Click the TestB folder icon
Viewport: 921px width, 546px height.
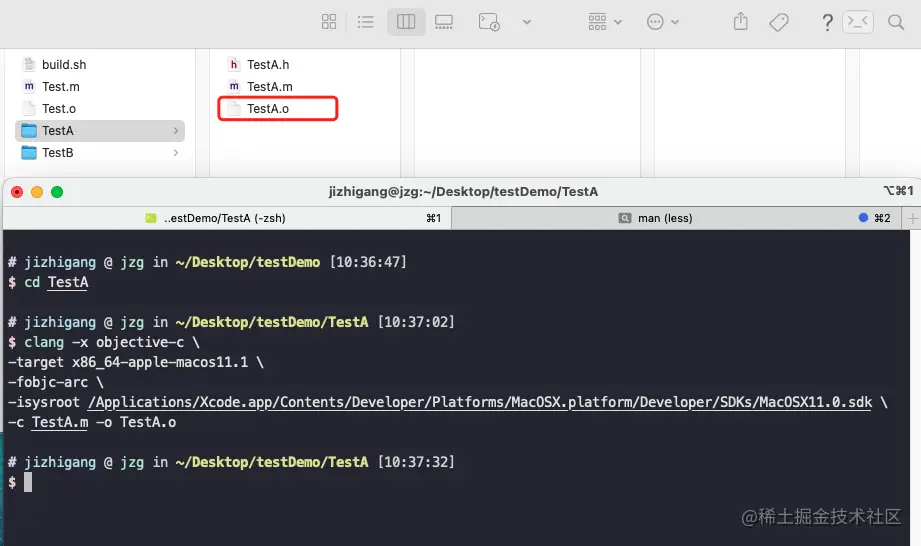pos(29,153)
